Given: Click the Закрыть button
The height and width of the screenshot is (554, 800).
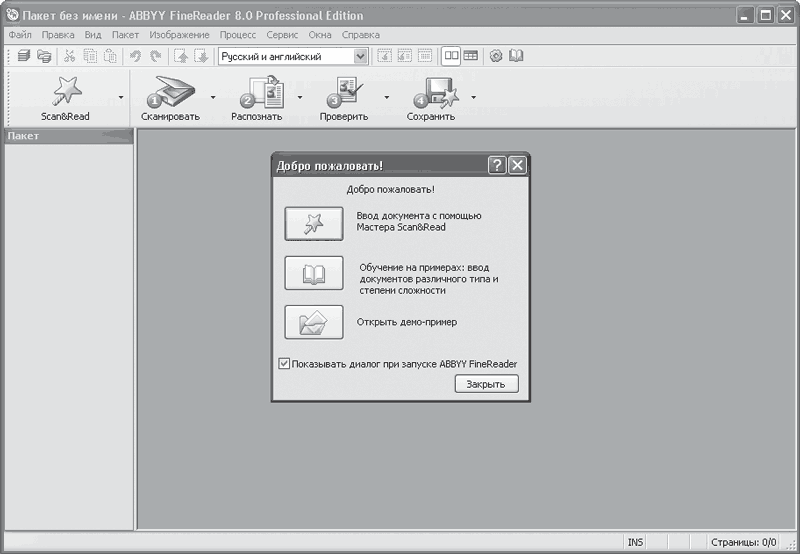Looking at the screenshot, I should [486, 384].
